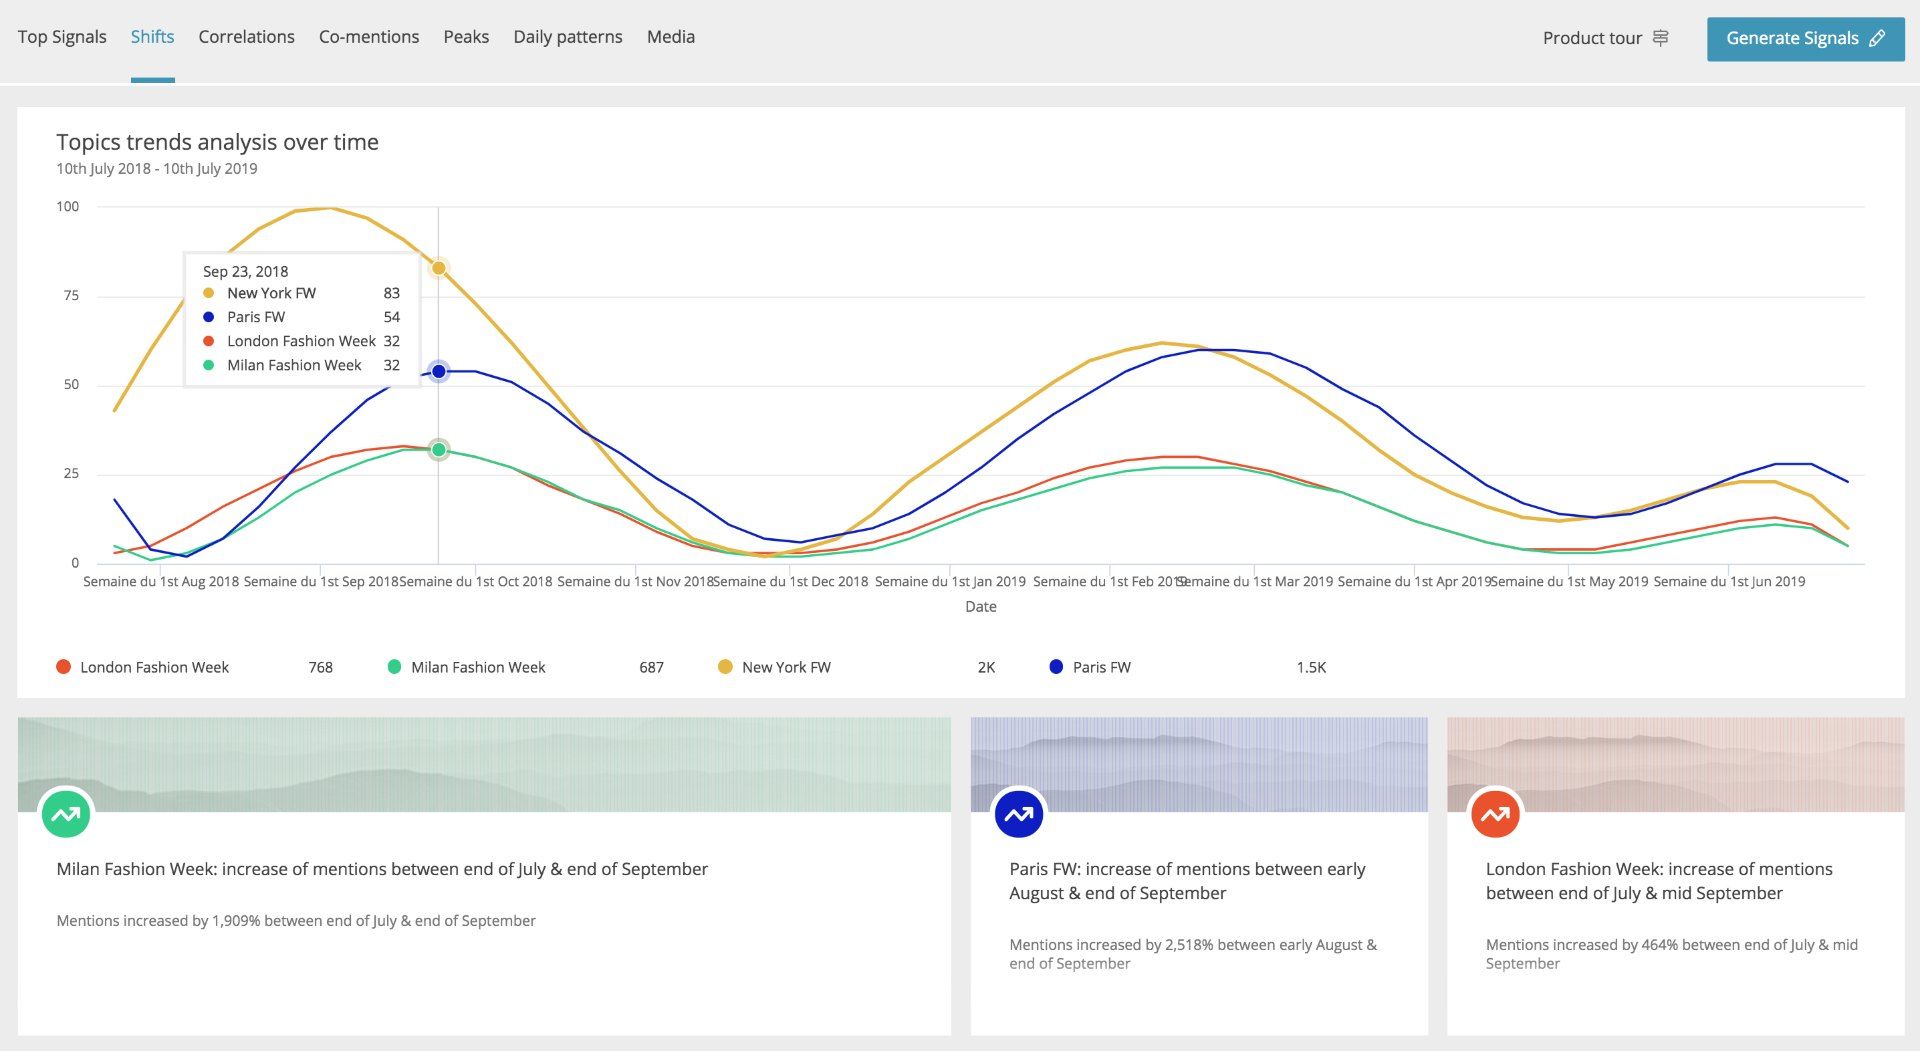Screen dimensions: 1920x1051
Task: Open the Top Signals tab
Action: click(62, 37)
